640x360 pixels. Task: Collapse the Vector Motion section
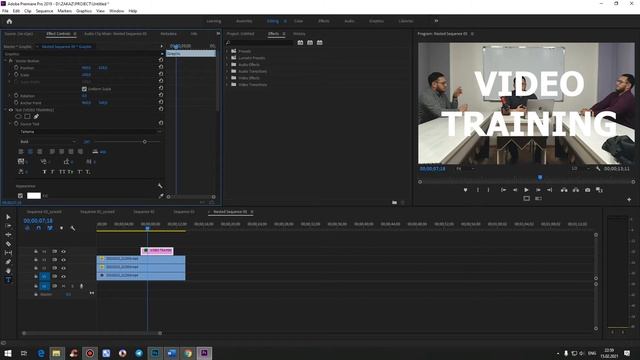coord(6,61)
